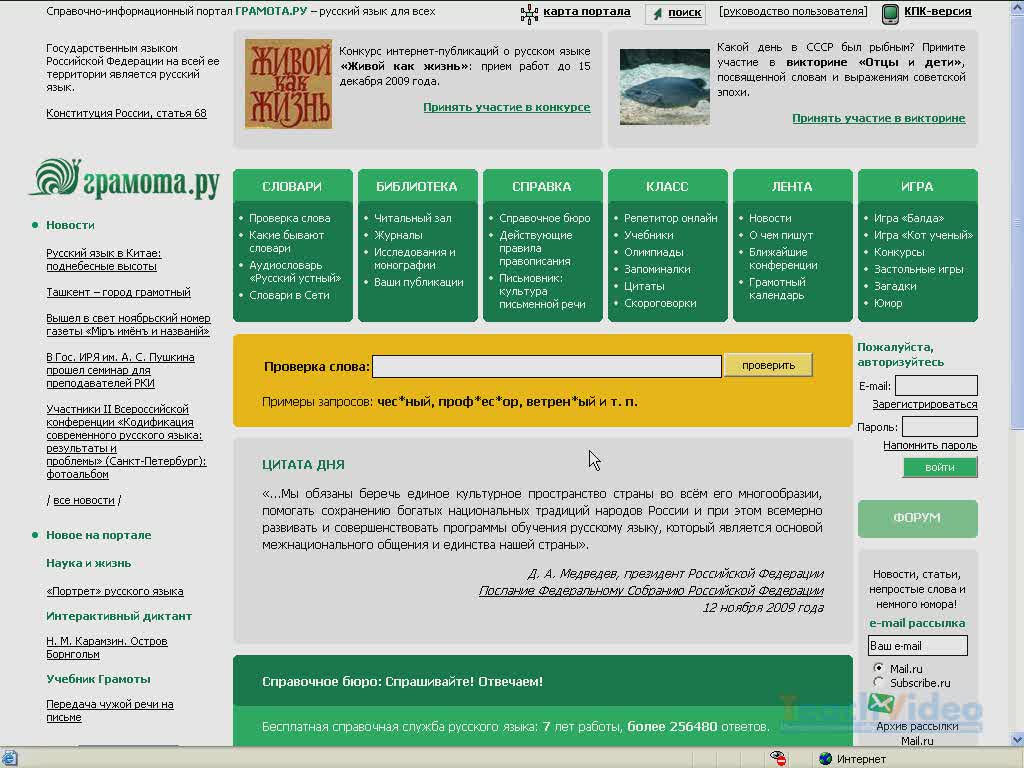Open the green ФОРУМ button
This screenshot has height=768, width=1024.
pyautogui.click(x=917, y=518)
